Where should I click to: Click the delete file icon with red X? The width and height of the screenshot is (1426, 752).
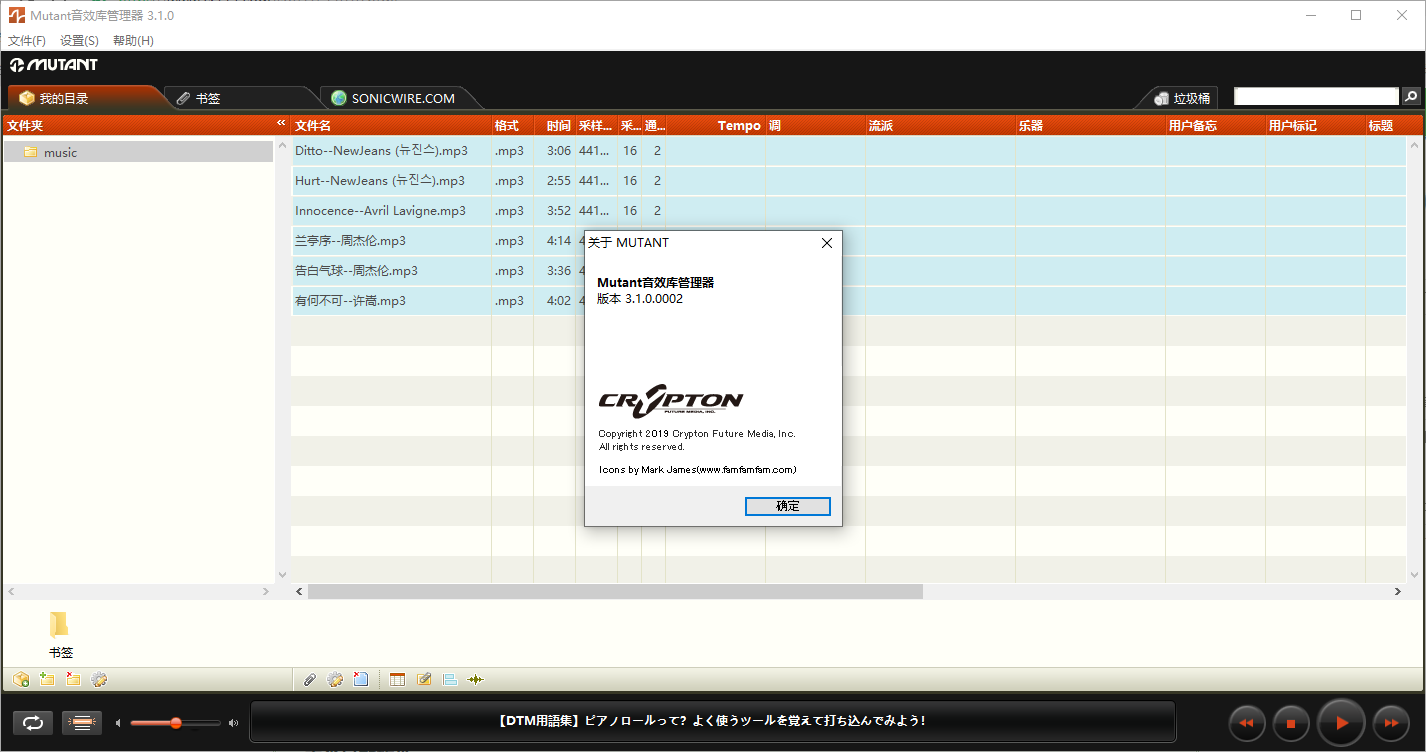point(361,680)
